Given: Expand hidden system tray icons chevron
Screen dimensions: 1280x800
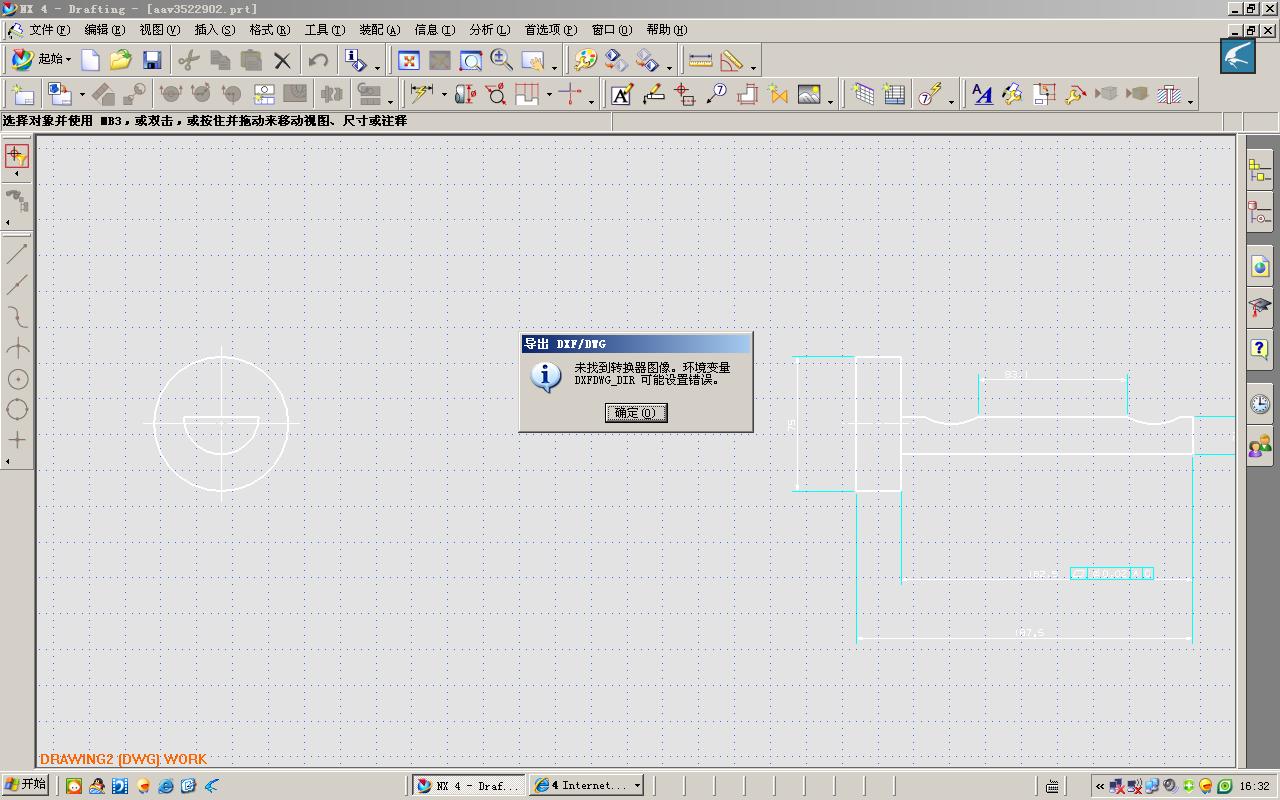Looking at the screenshot, I should point(1100,786).
